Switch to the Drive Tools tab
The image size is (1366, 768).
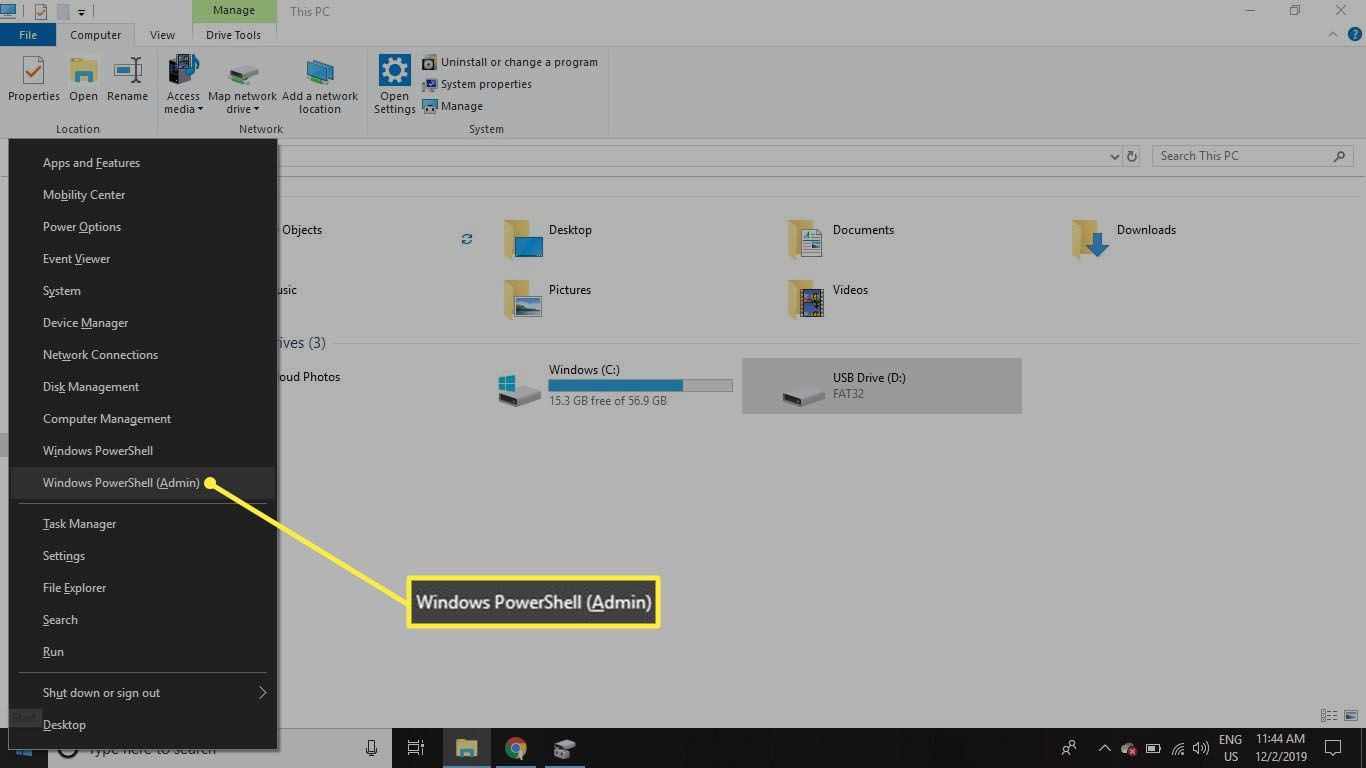tap(233, 35)
